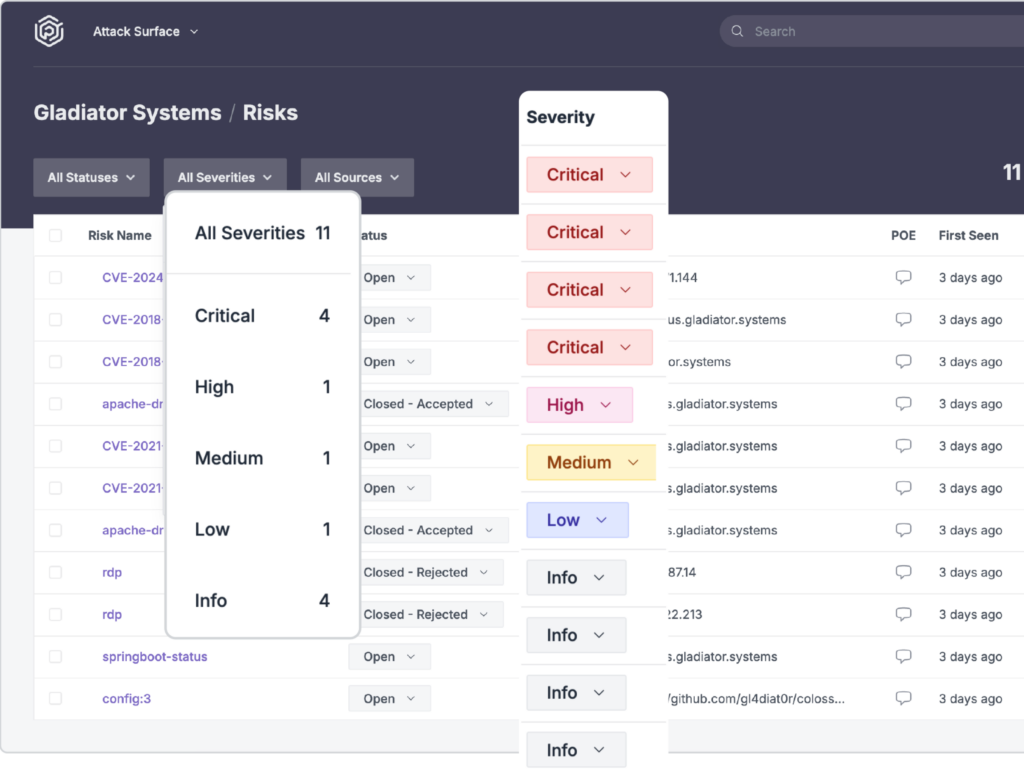This screenshot has height=780, width=1024.
Task: Click the github.com/gl4diat0r/coloss... asset text
Action: tap(756, 698)
